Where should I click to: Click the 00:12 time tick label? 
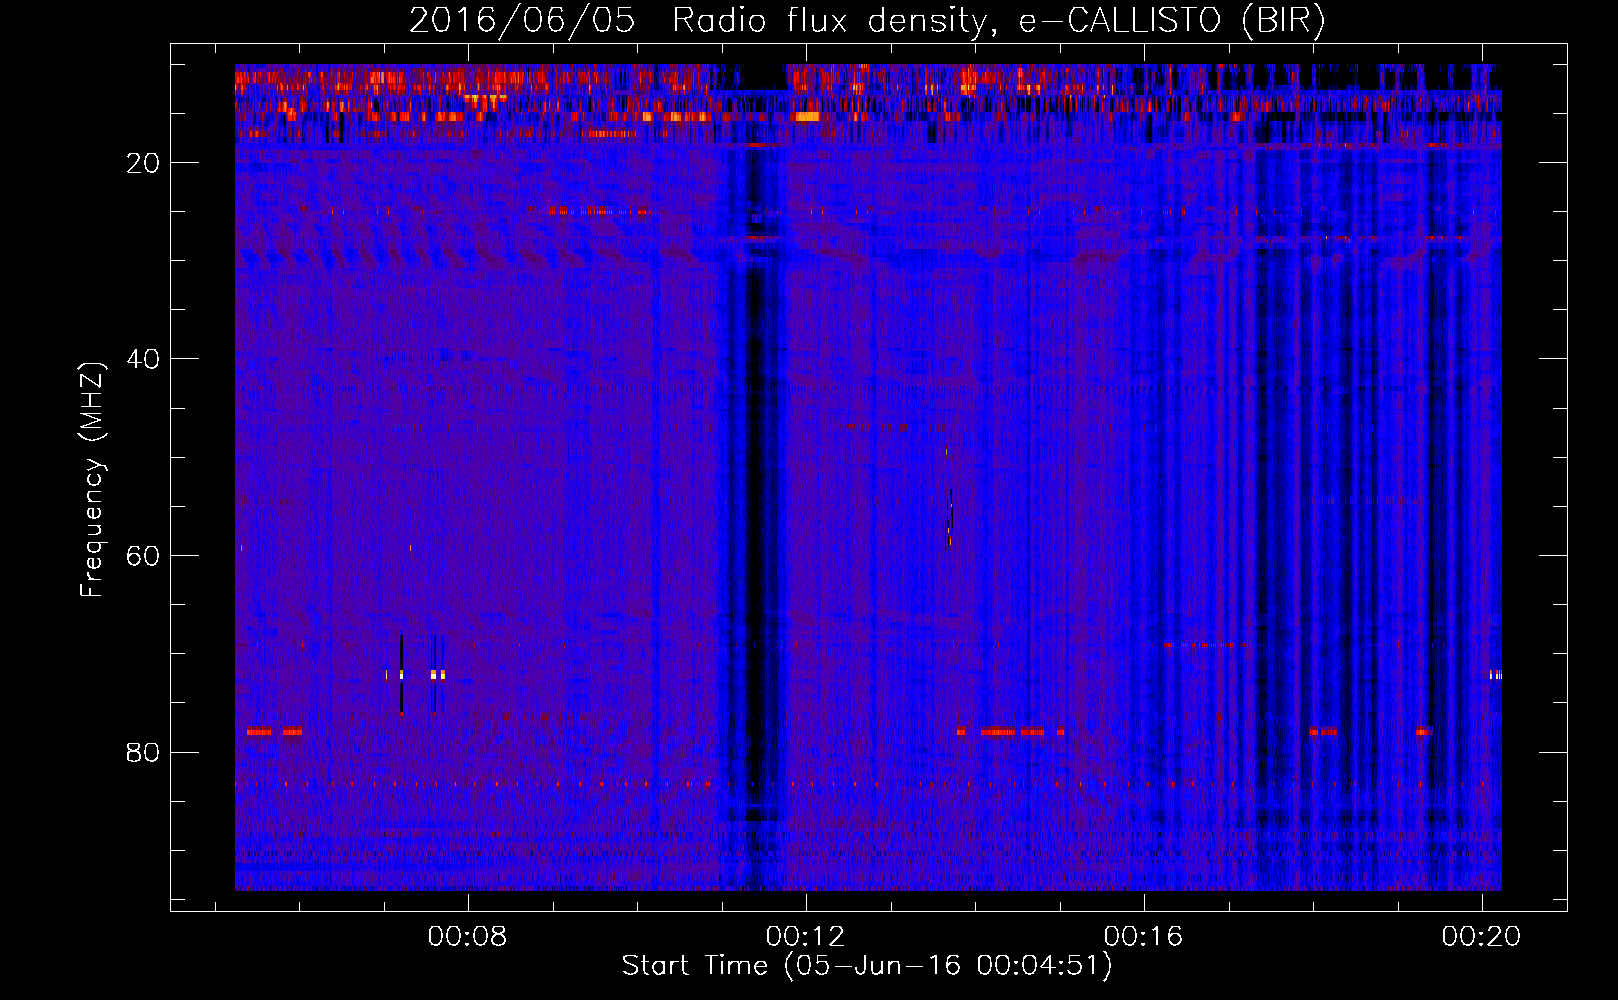click(x=805, y=936)
